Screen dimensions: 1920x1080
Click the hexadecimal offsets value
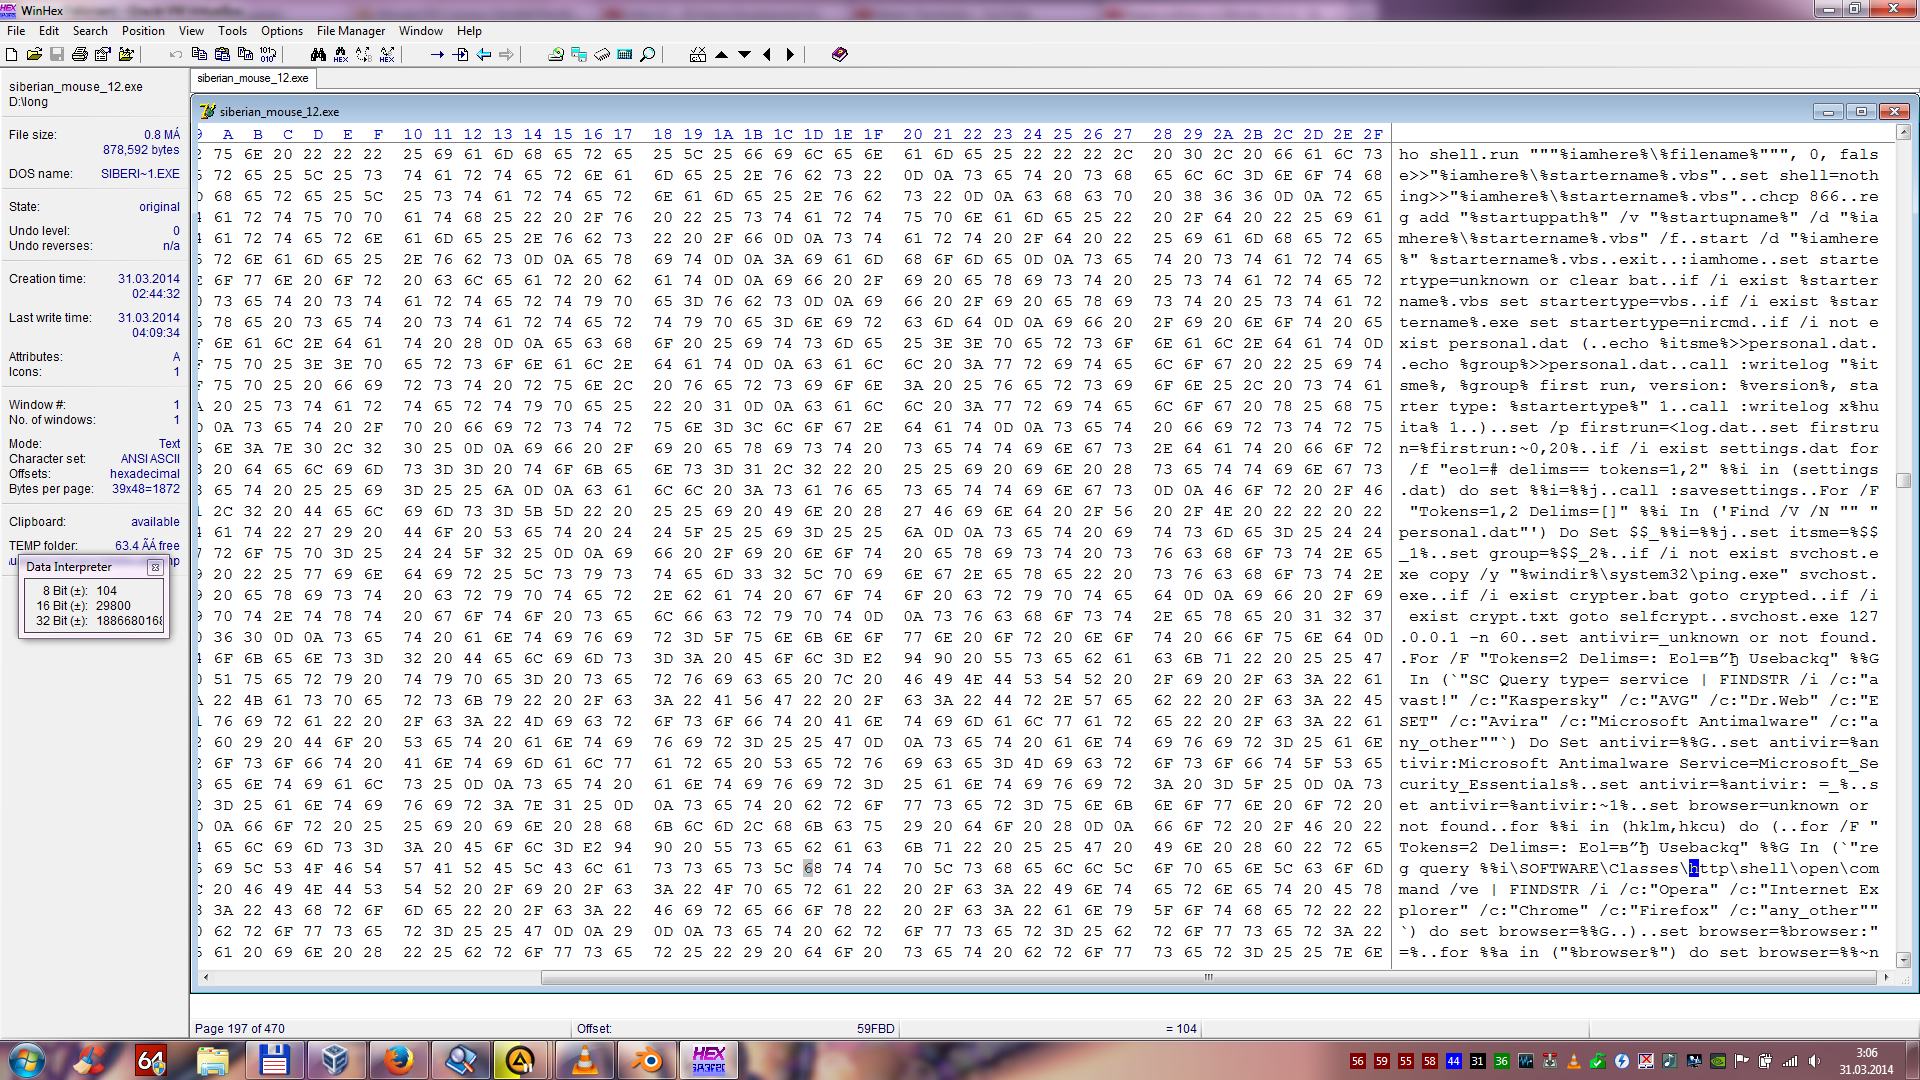click(145, 474)
